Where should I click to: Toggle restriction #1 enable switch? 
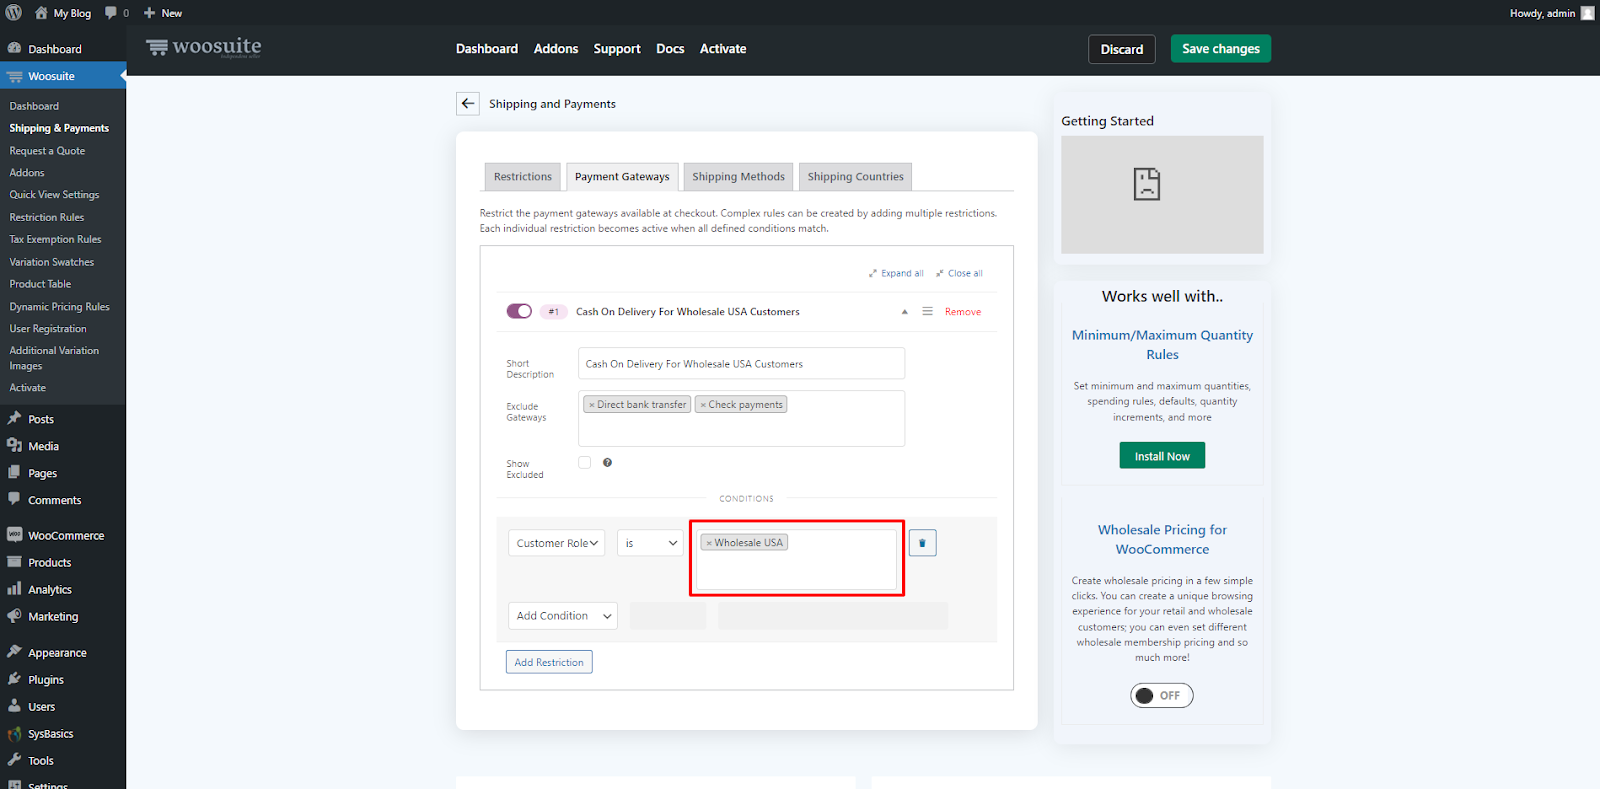[x=519, y=311]
